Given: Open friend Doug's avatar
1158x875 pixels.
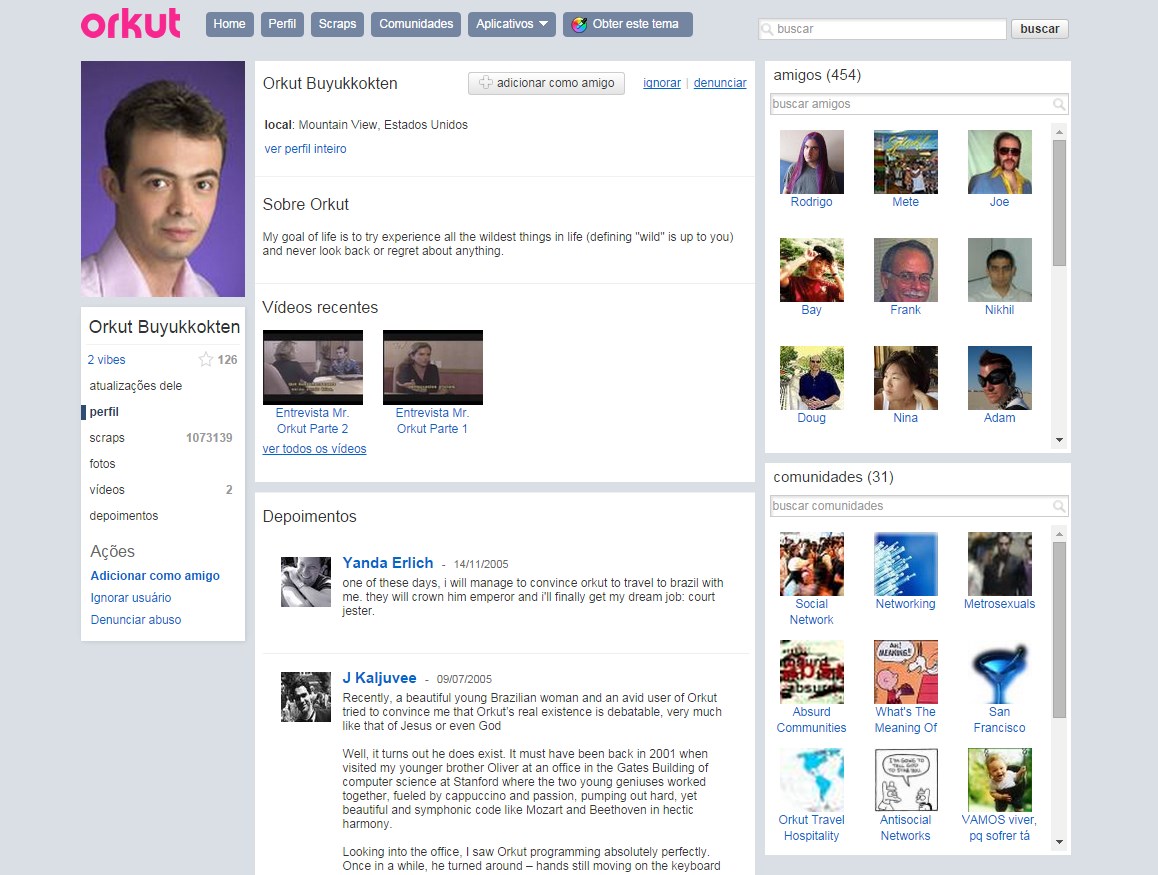Looking at the screenshot, I should point(812,378).
